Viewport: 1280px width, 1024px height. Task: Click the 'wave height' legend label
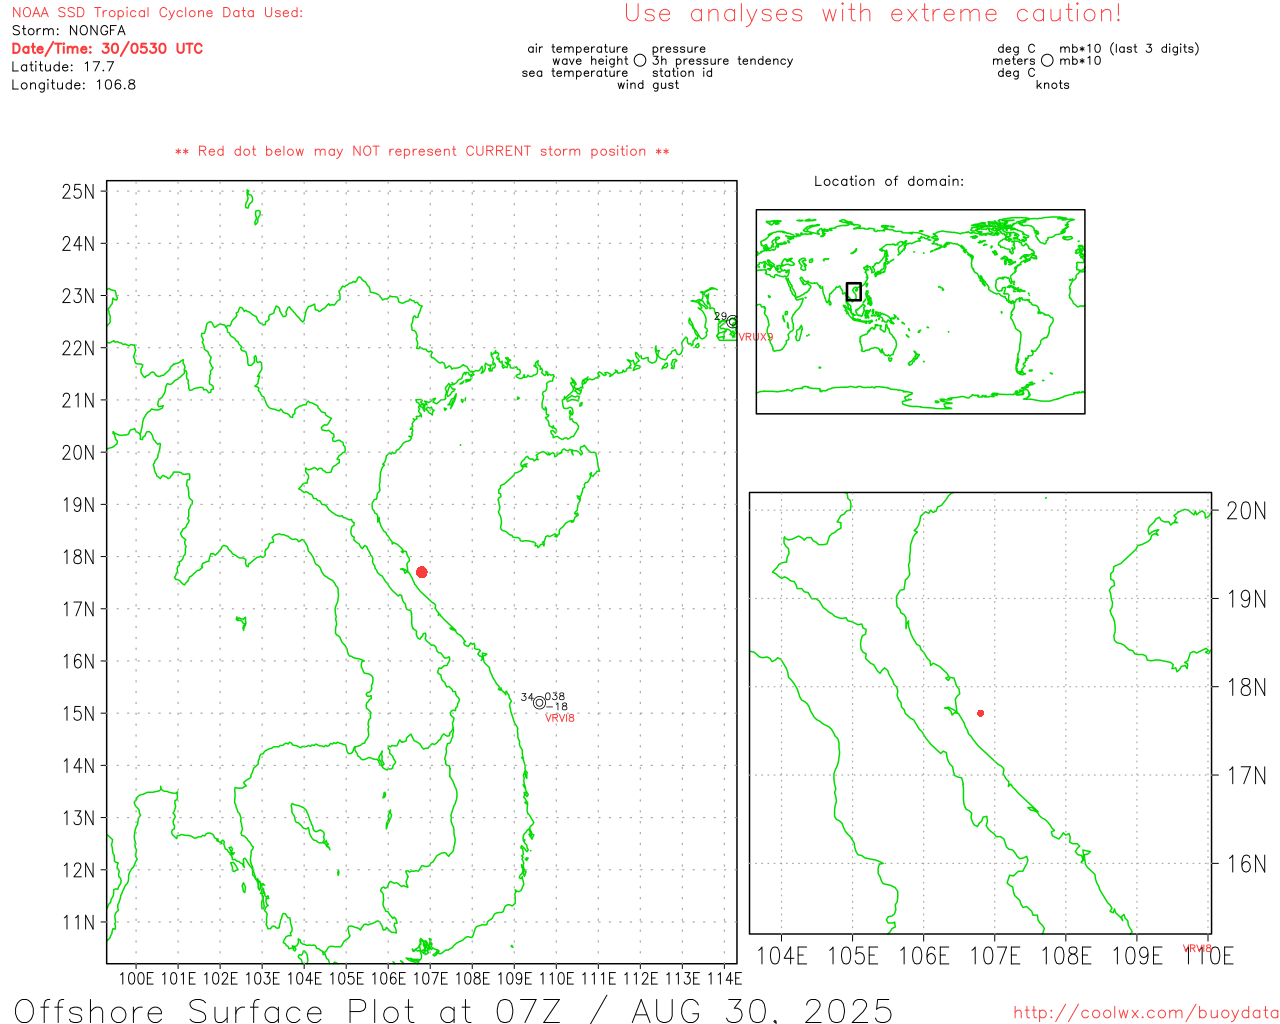coord(590,60)
